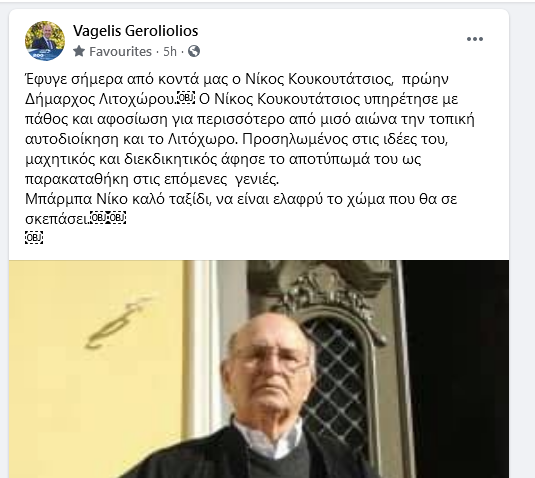
Task: Open the Vagelis Geroliolios profile name link
Action: coord(135,31)
